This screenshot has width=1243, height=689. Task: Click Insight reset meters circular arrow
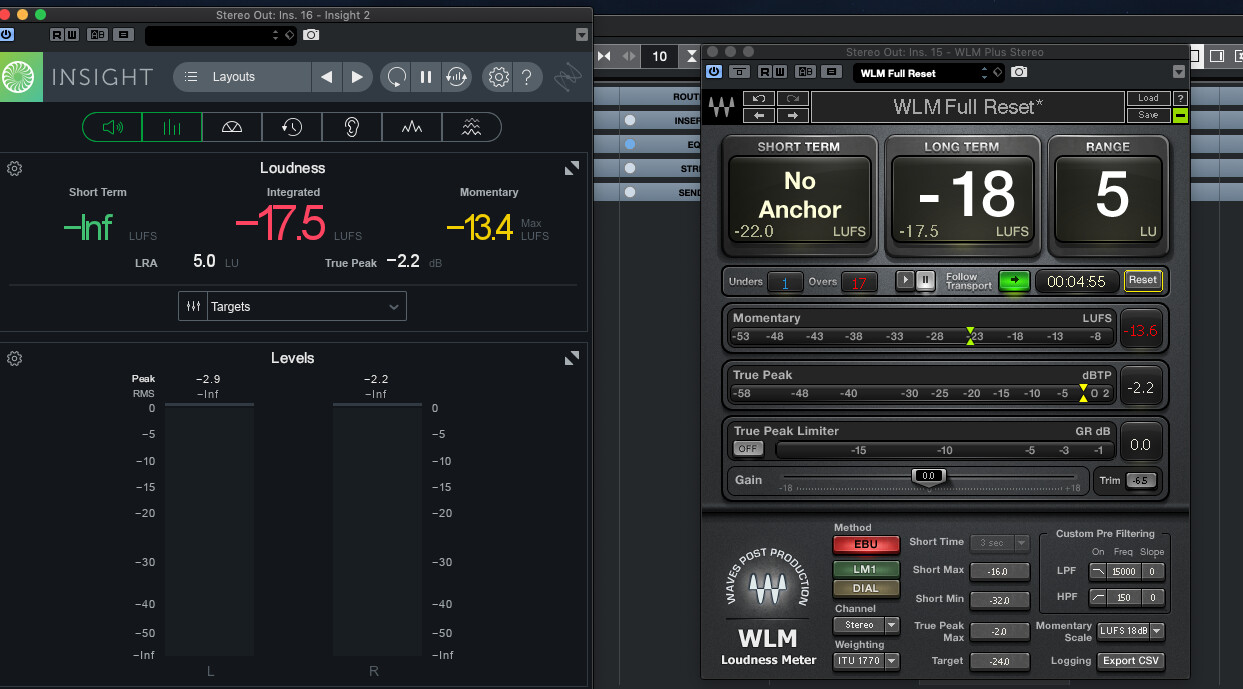[x=397, y=77]
